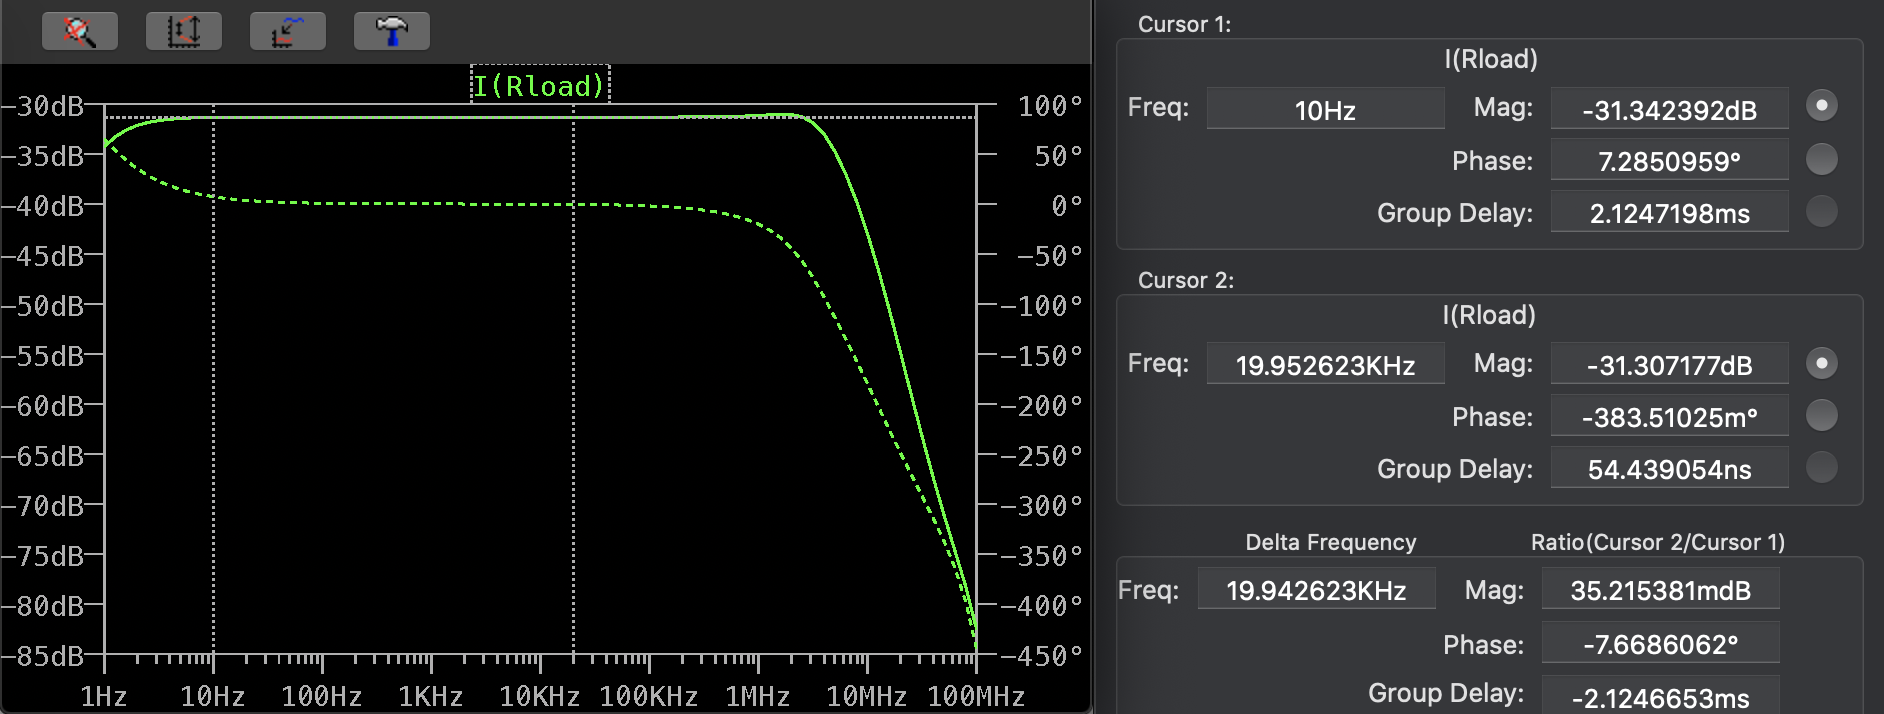Click the Delta Frequency heading
Viewport: 1884px width, 714px height.
click(x=1330, y=542)
